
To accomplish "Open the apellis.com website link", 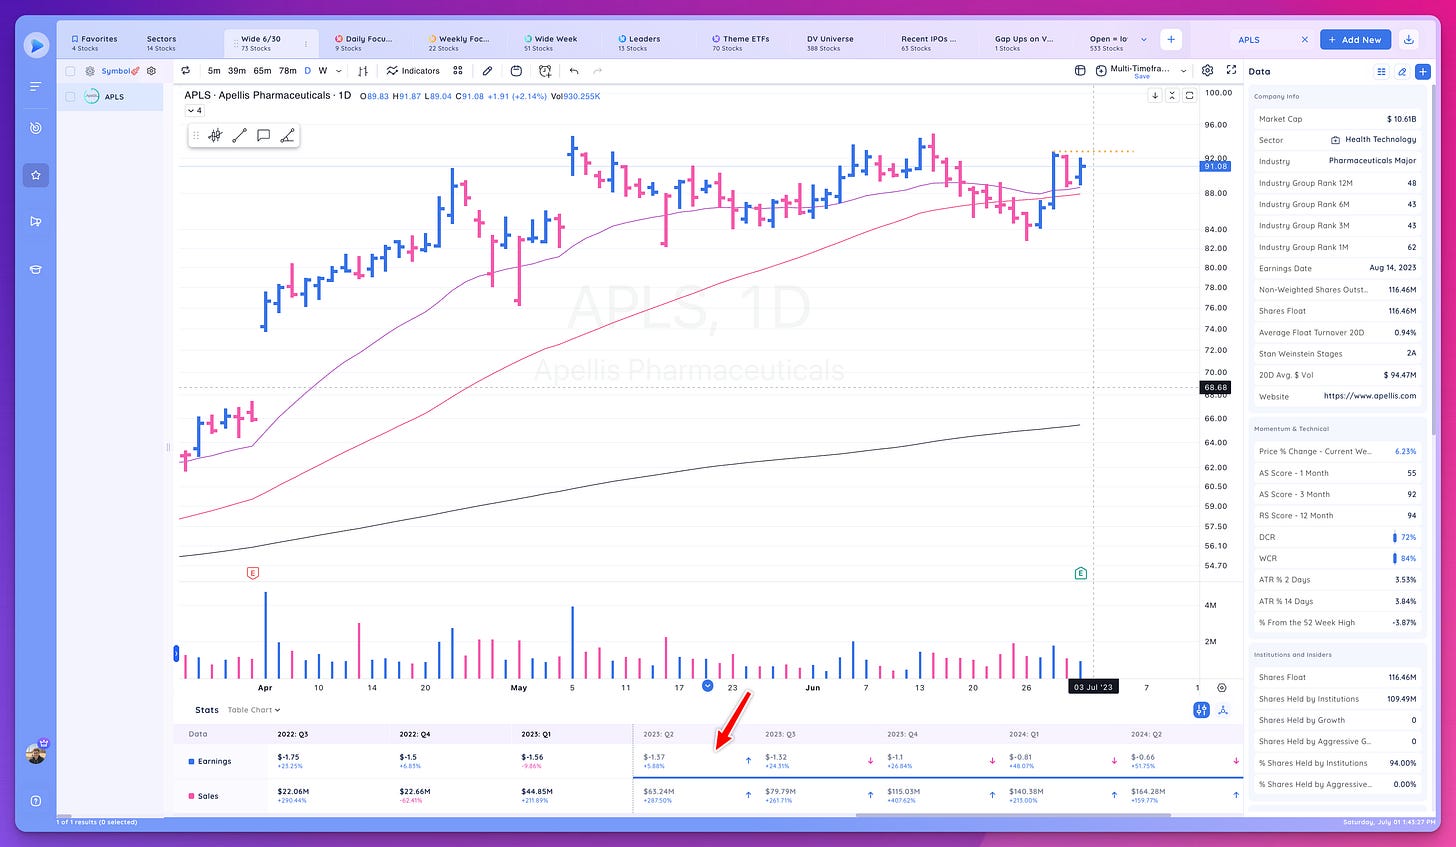I will [1370, 396].
